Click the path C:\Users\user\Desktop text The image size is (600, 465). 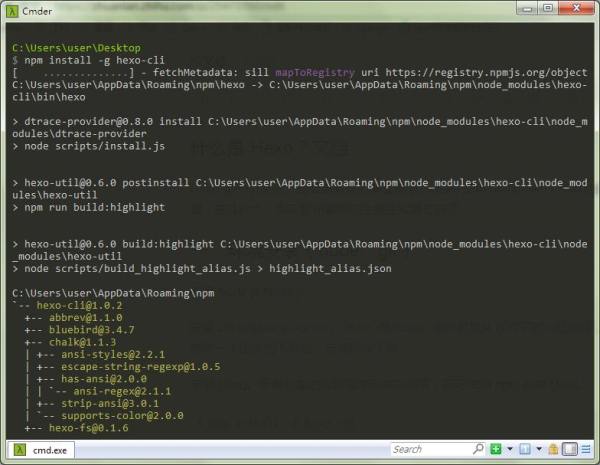(76, 48)
